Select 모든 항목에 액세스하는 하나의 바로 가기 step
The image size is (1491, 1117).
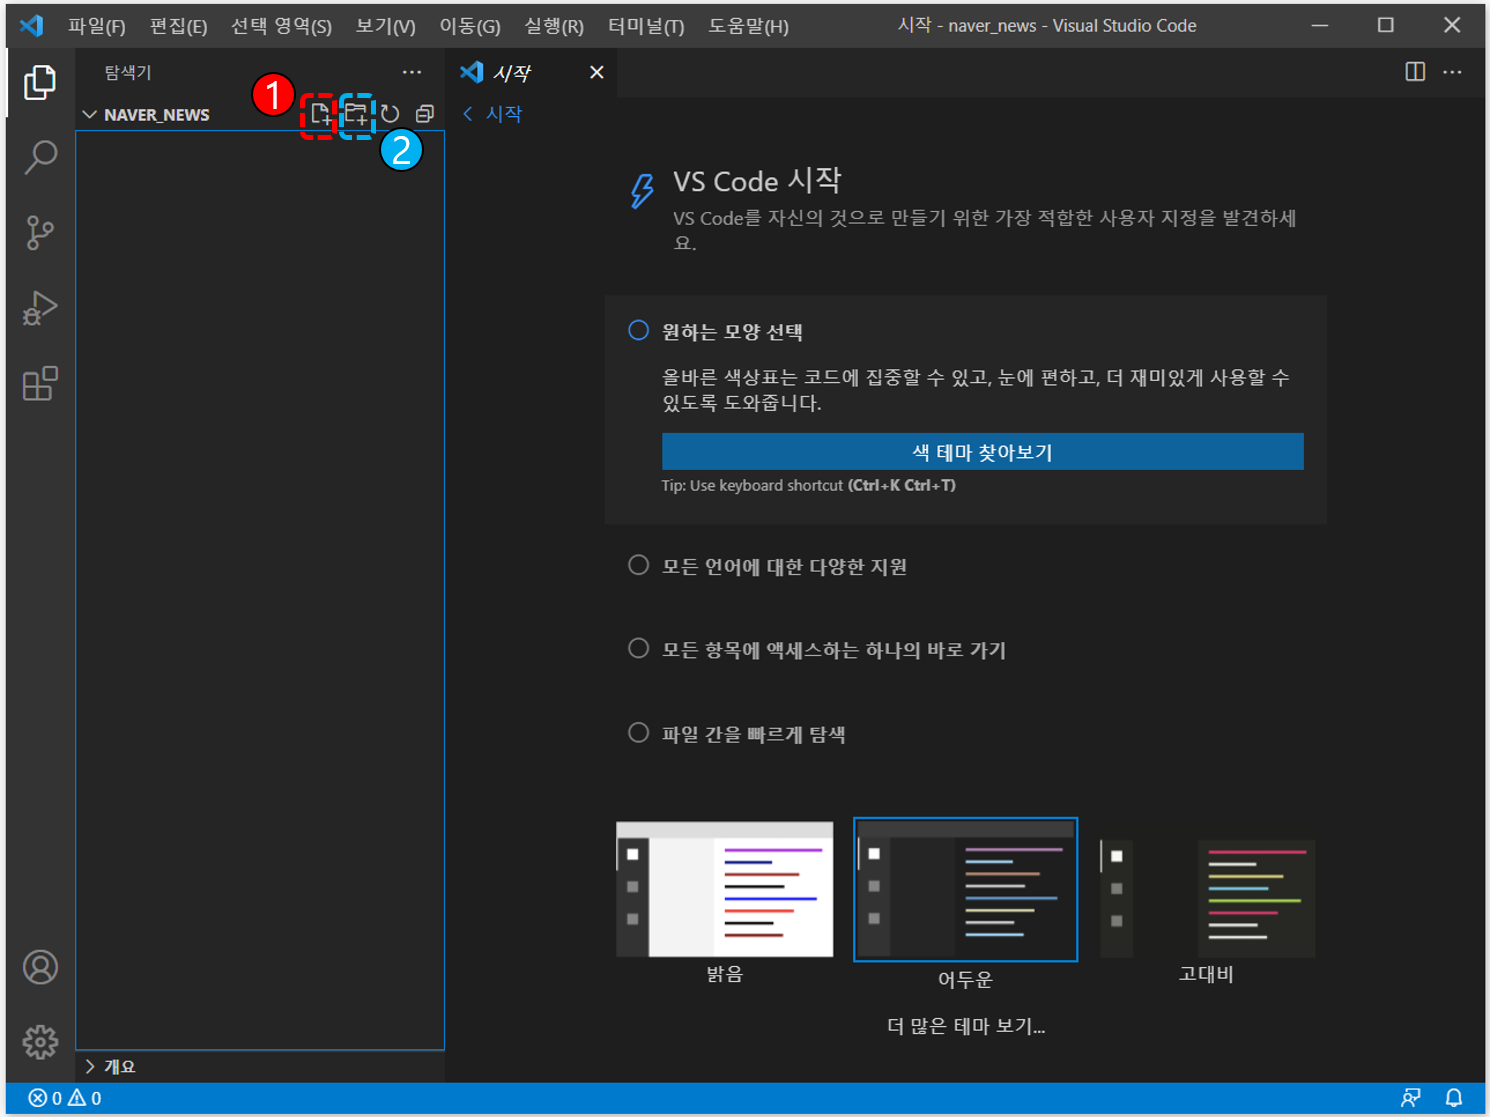(x=816, y=650)
